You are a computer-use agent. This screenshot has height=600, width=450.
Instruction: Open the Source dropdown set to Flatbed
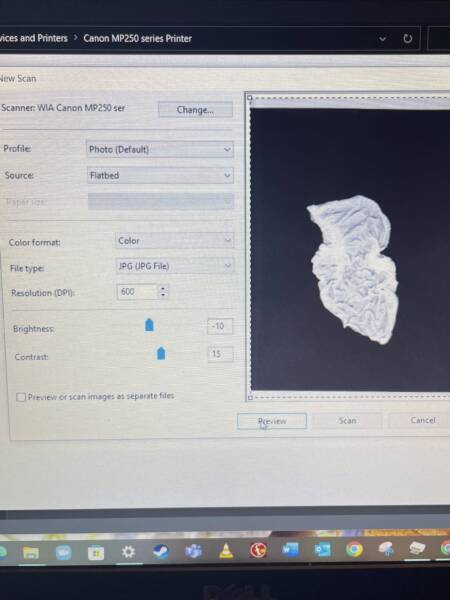(160, 175)
